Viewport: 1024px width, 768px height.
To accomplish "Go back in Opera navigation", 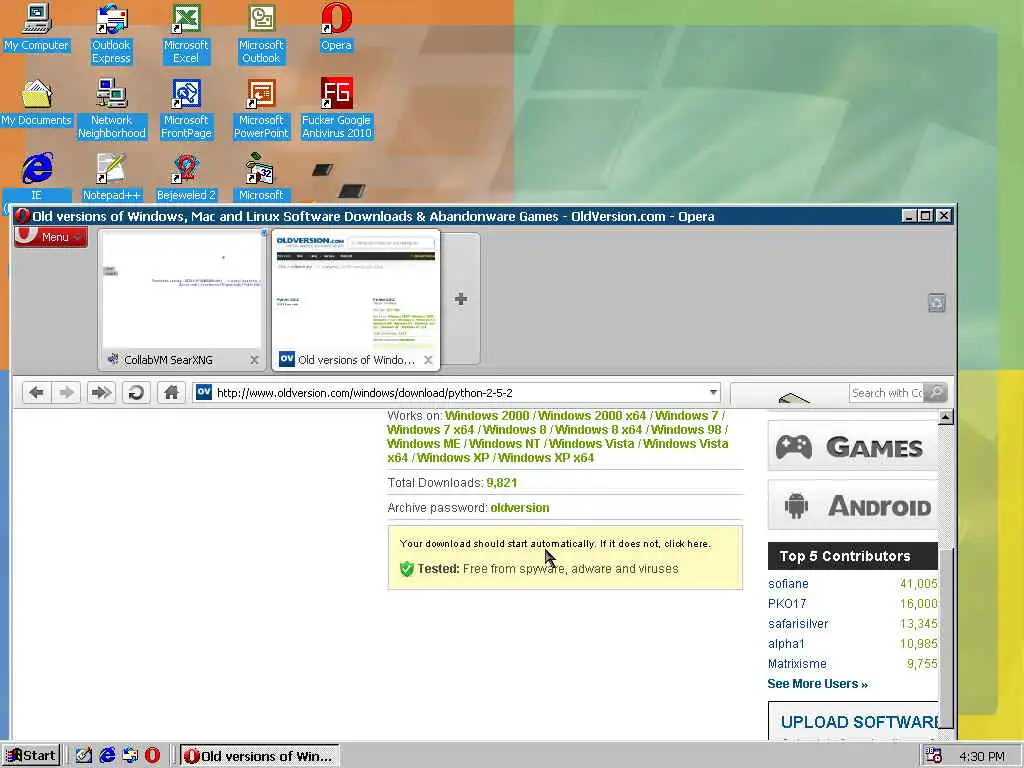I will tap(37, 392).
